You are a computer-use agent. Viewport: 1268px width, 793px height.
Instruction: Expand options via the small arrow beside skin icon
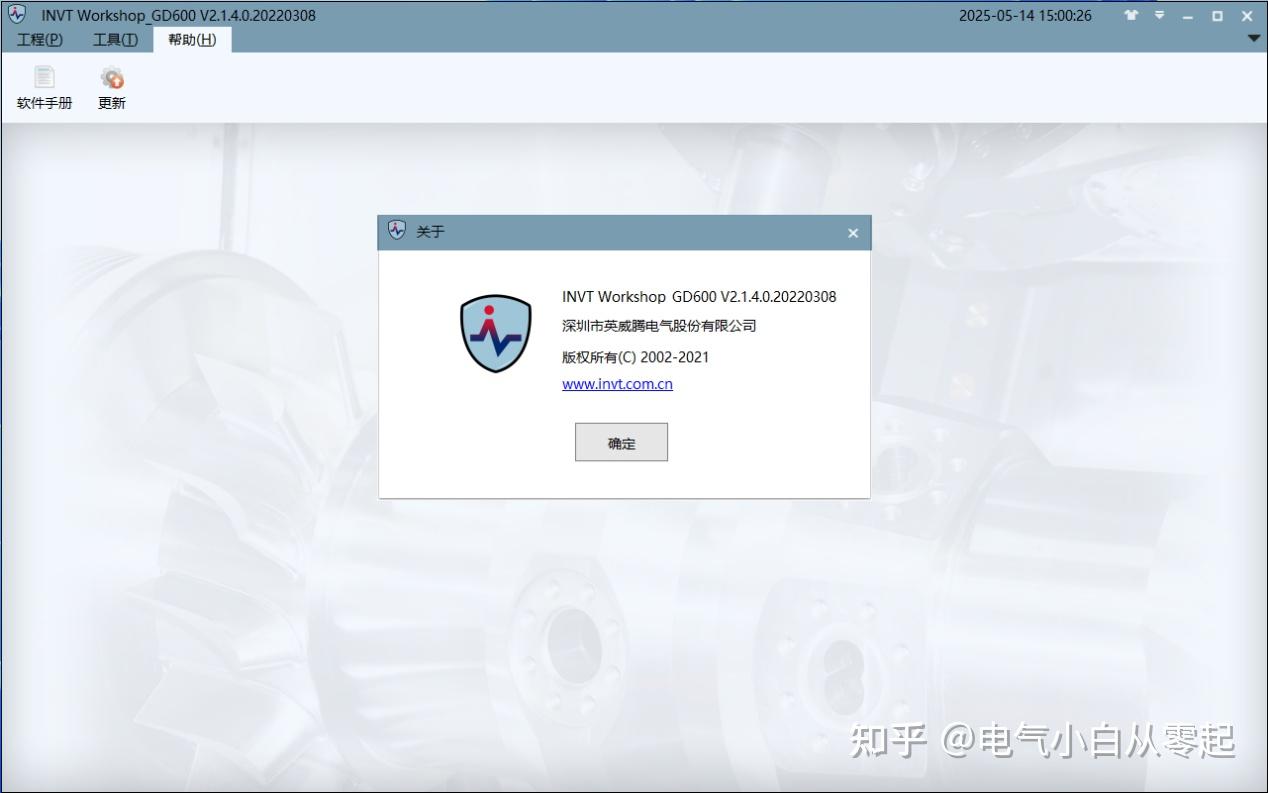coord(1159,15)
